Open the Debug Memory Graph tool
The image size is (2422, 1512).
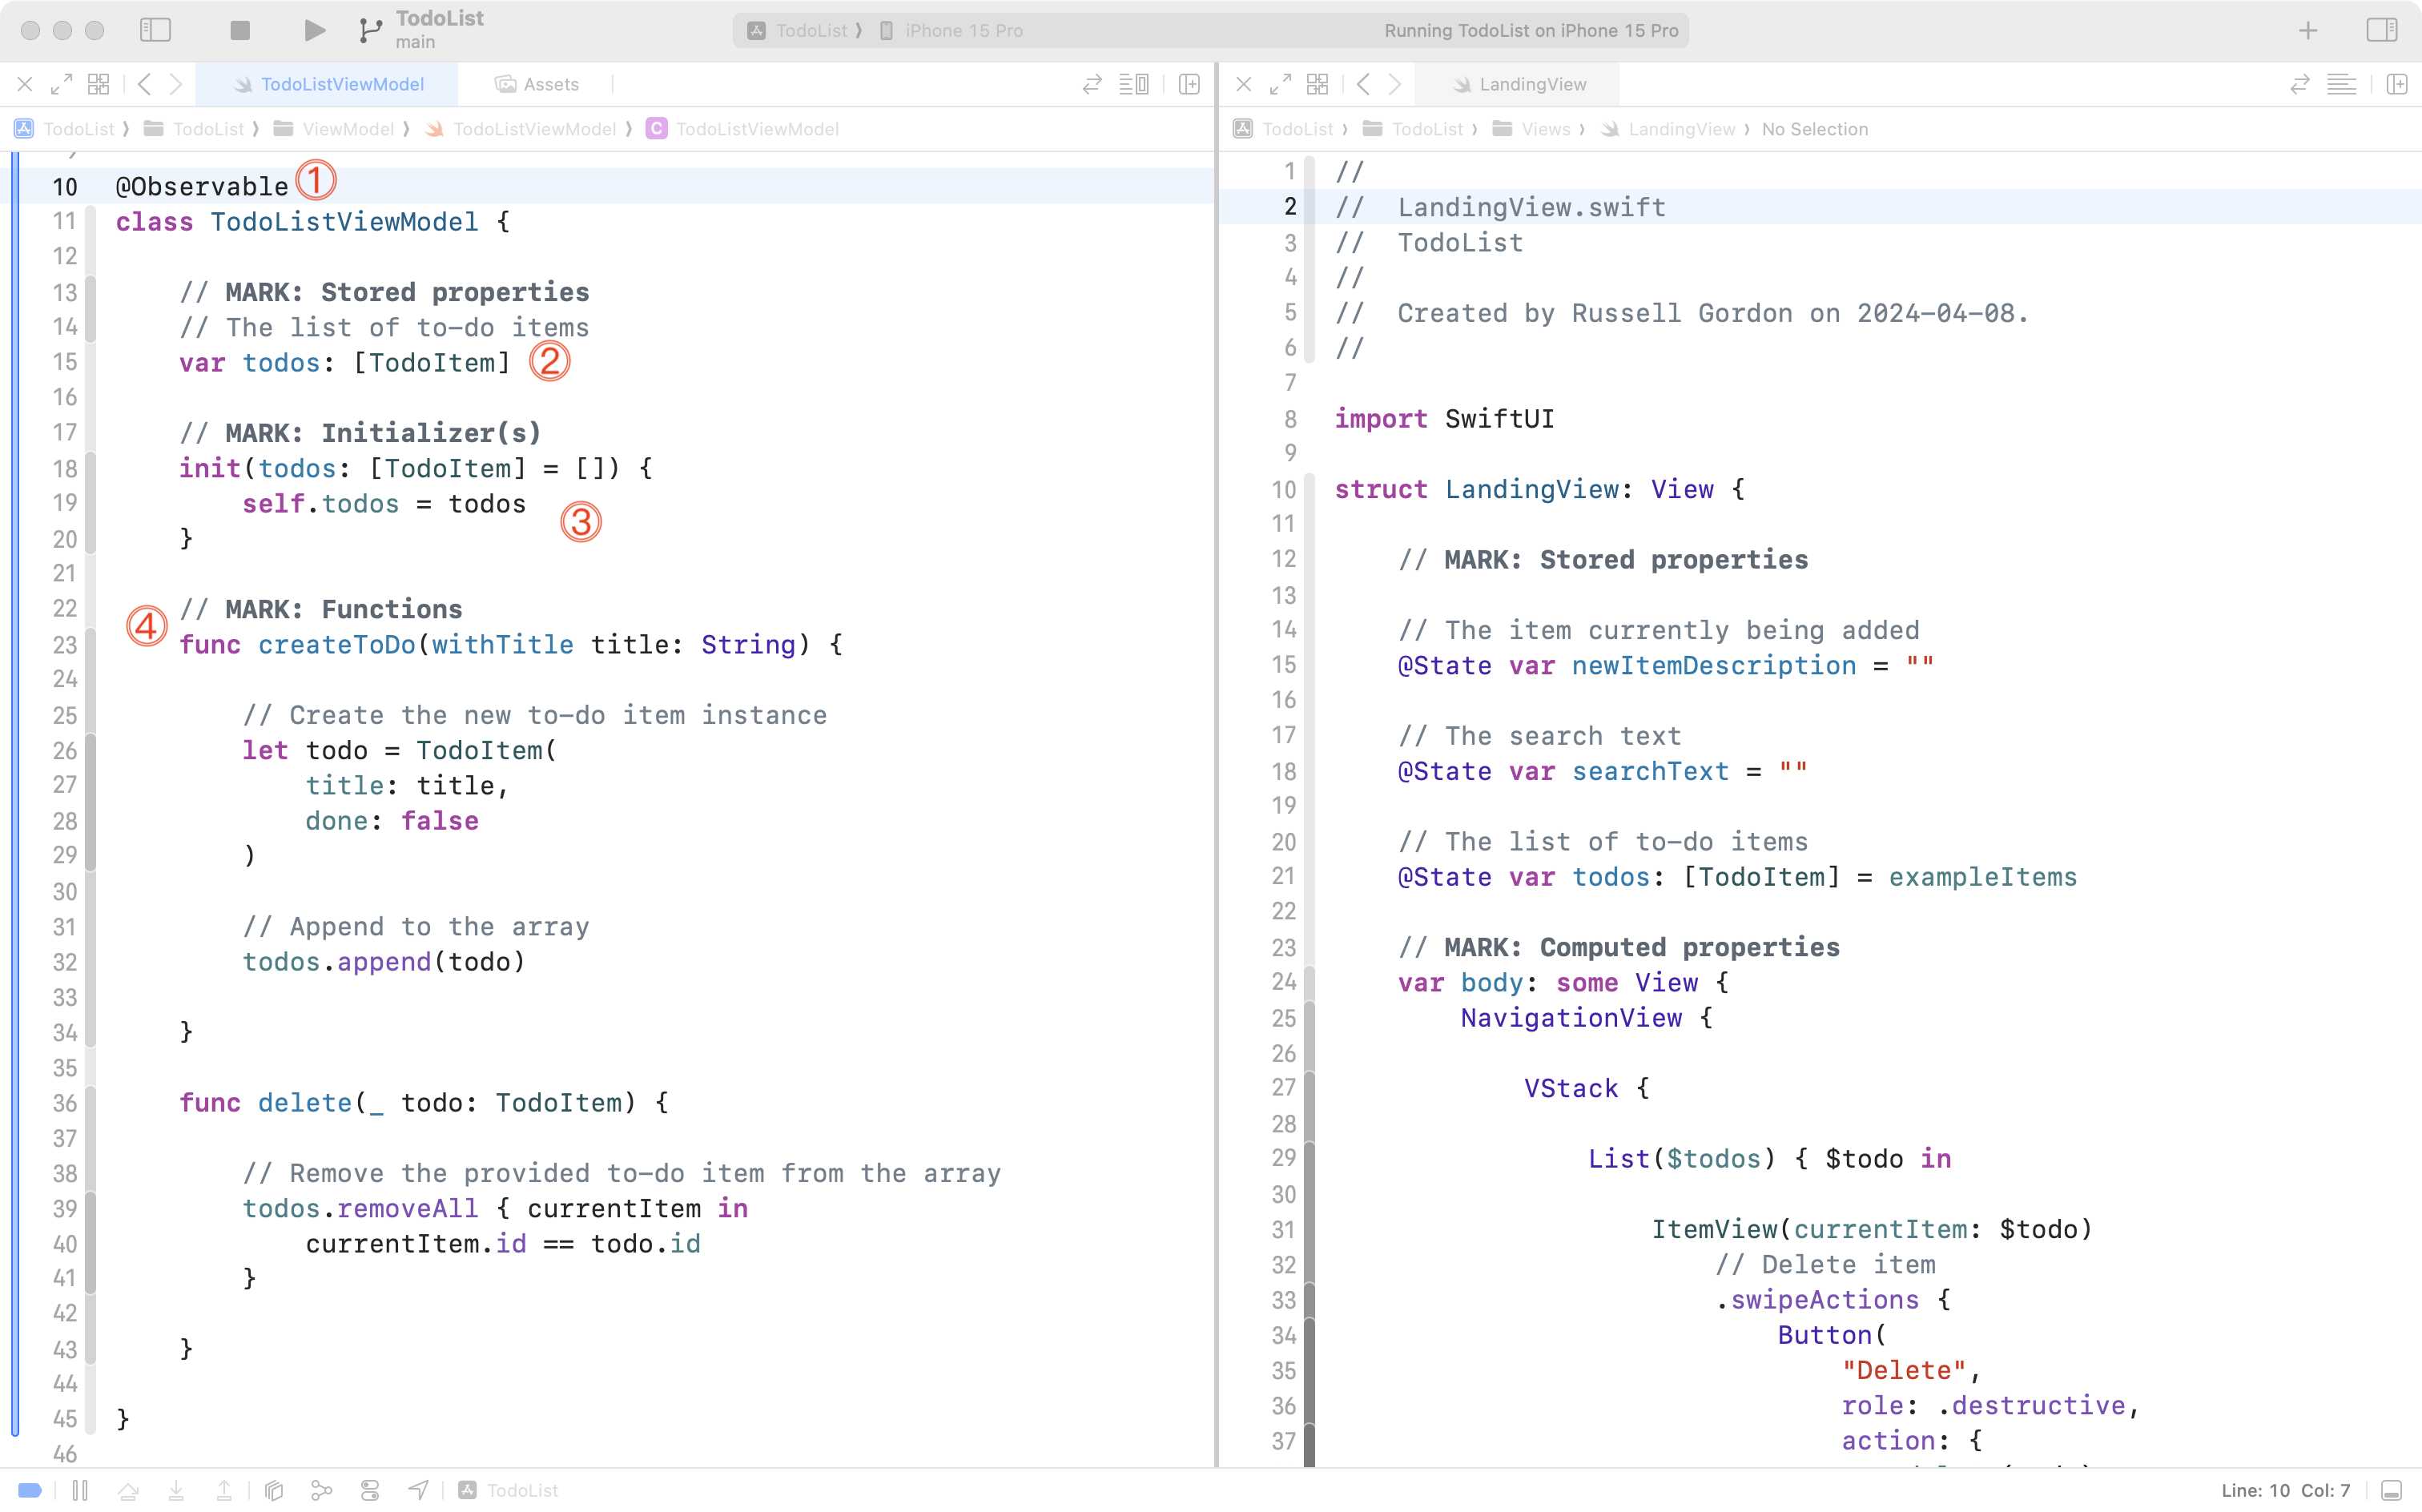point(321,1490)
